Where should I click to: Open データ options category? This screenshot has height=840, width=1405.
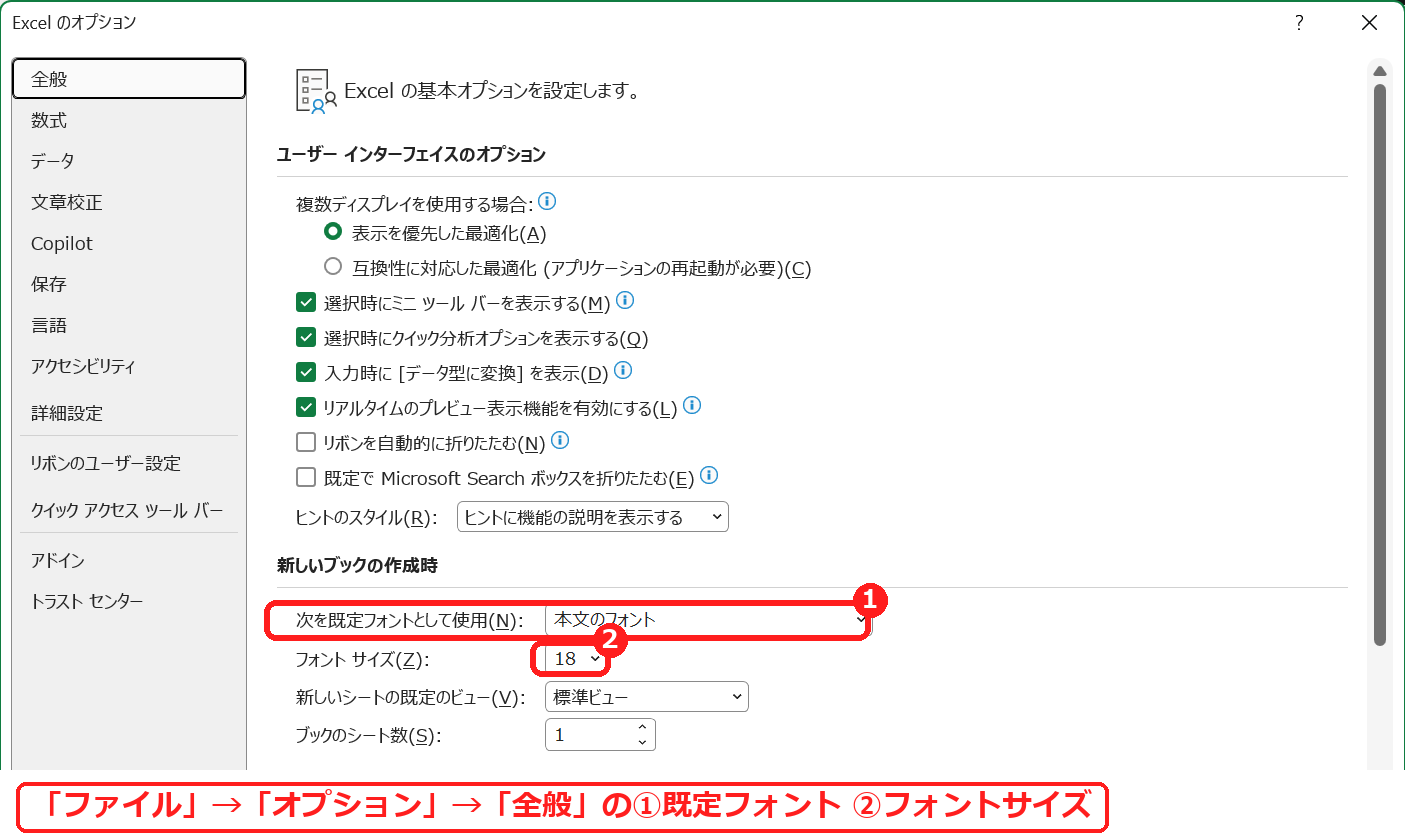click(129, 161)
